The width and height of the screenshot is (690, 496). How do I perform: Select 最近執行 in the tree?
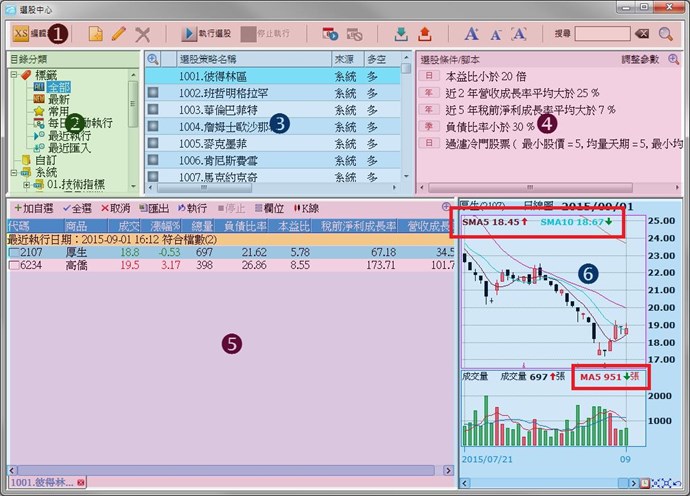pyautogui.click(x=69, y=135)
